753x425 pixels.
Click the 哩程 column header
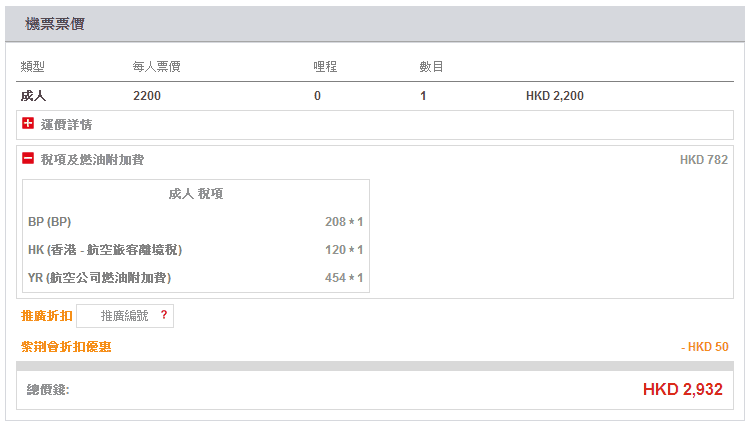coord(325,67)
